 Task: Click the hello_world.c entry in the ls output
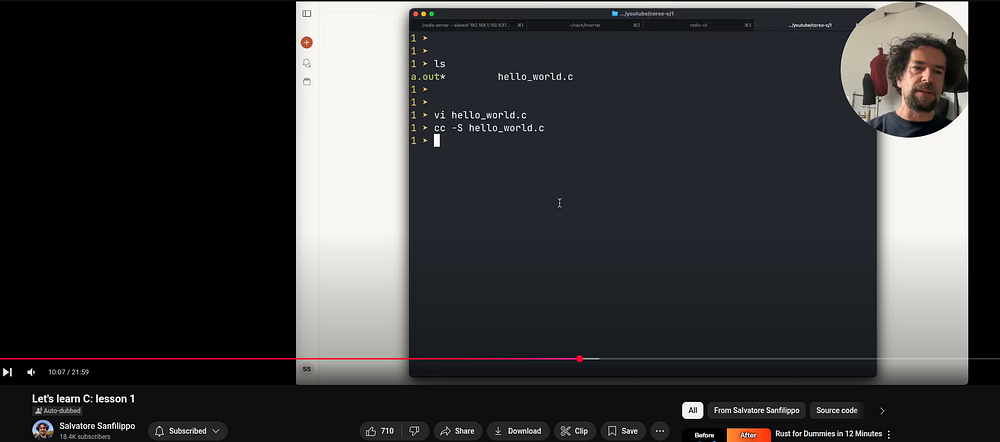pos(535,77)
